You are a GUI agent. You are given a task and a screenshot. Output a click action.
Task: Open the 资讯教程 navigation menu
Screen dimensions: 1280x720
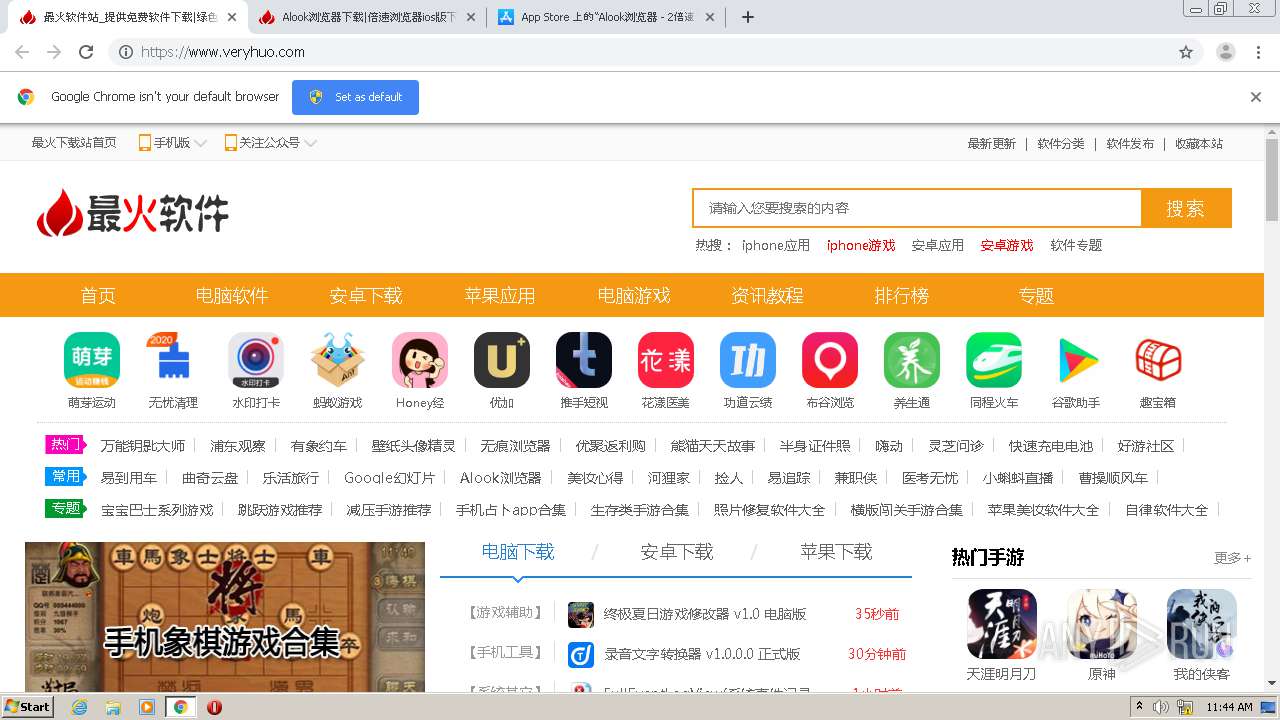coord(768,295)
